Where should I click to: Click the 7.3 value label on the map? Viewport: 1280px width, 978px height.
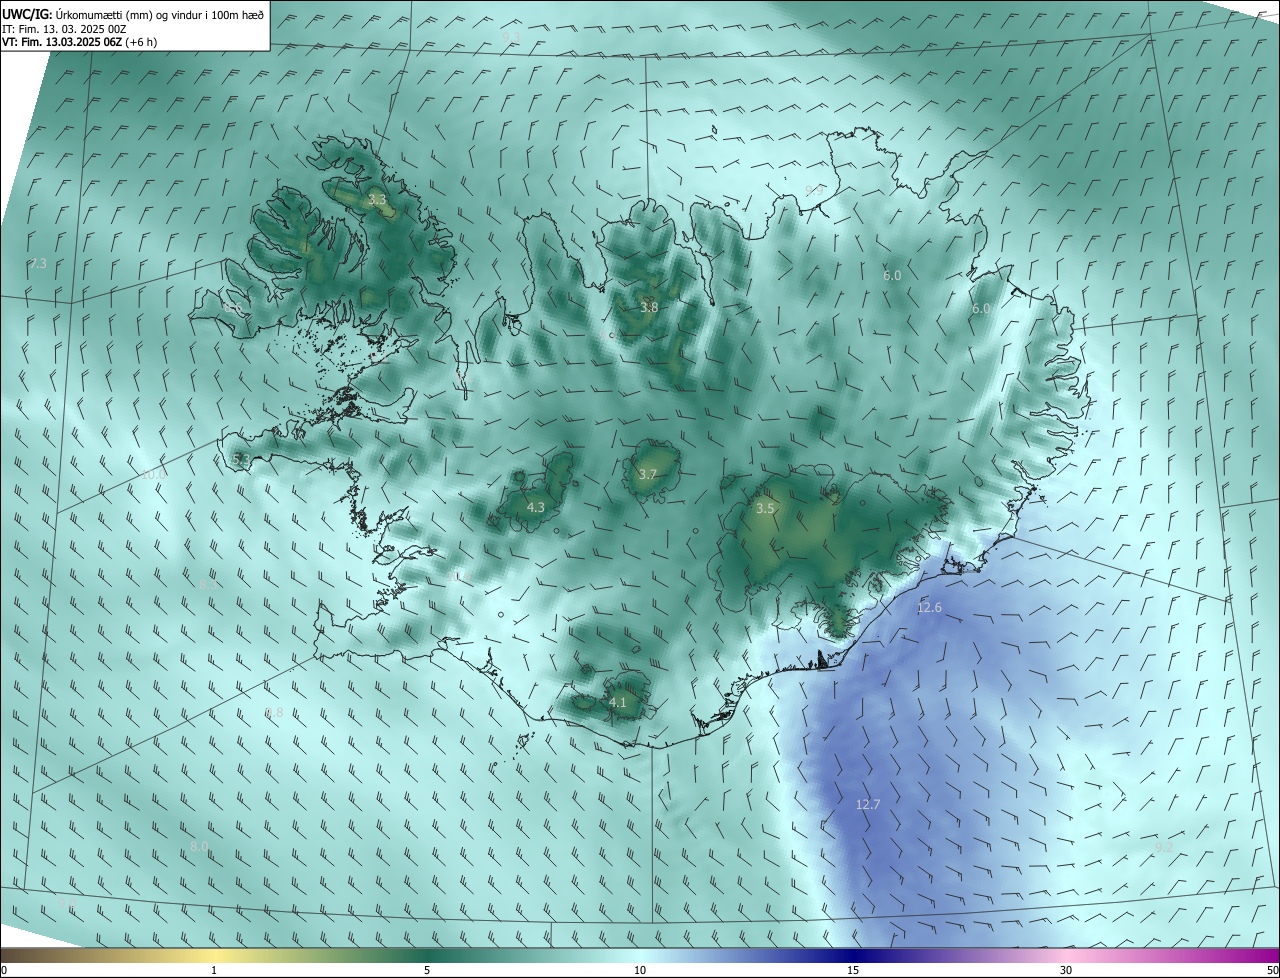(38, 264)
